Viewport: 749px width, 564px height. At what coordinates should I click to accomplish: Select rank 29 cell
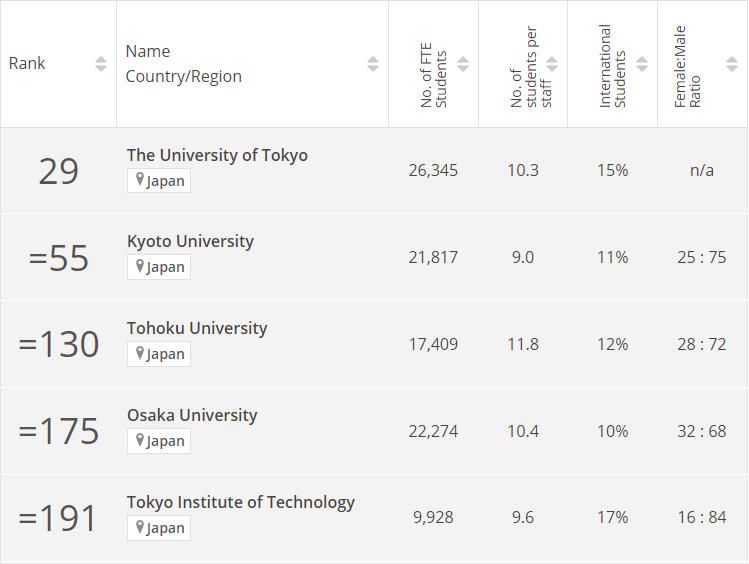(x=58, y=171)
